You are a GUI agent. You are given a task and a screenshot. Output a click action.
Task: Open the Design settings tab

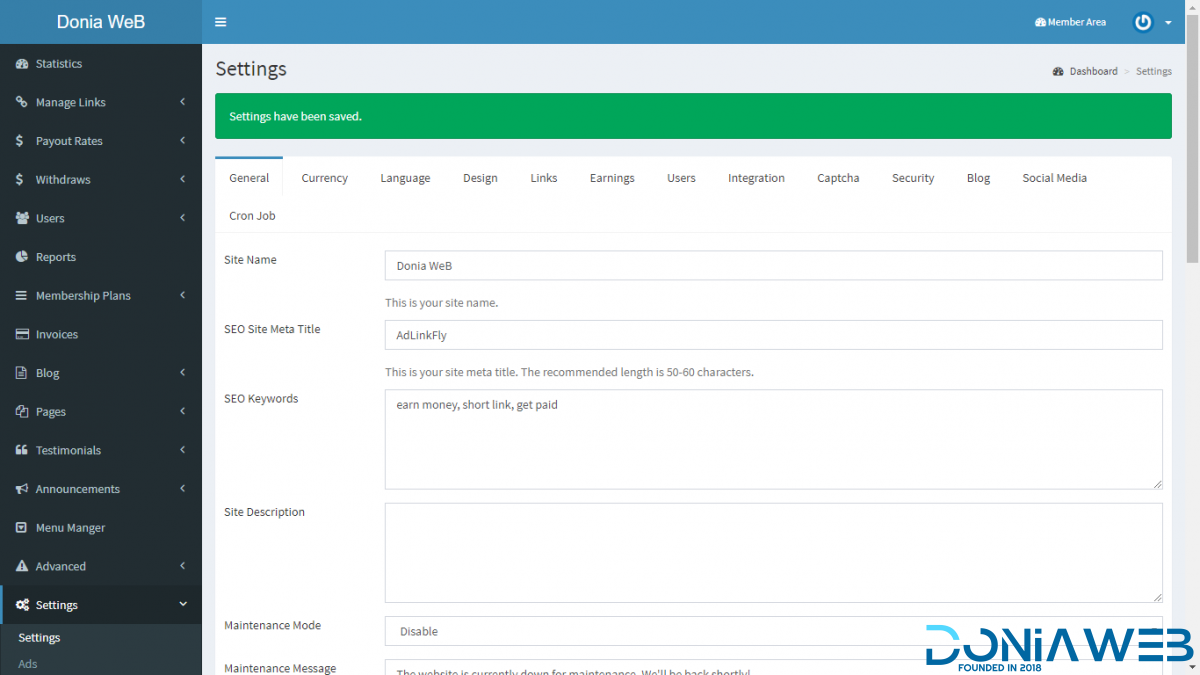[x=480, y=178]
